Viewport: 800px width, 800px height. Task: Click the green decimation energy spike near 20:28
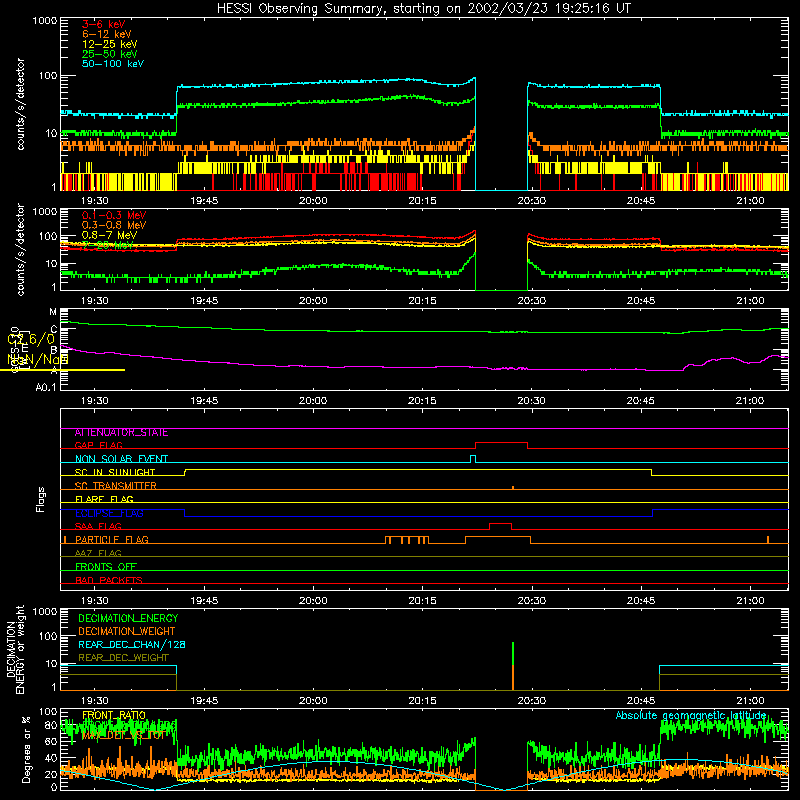point(513,654)
